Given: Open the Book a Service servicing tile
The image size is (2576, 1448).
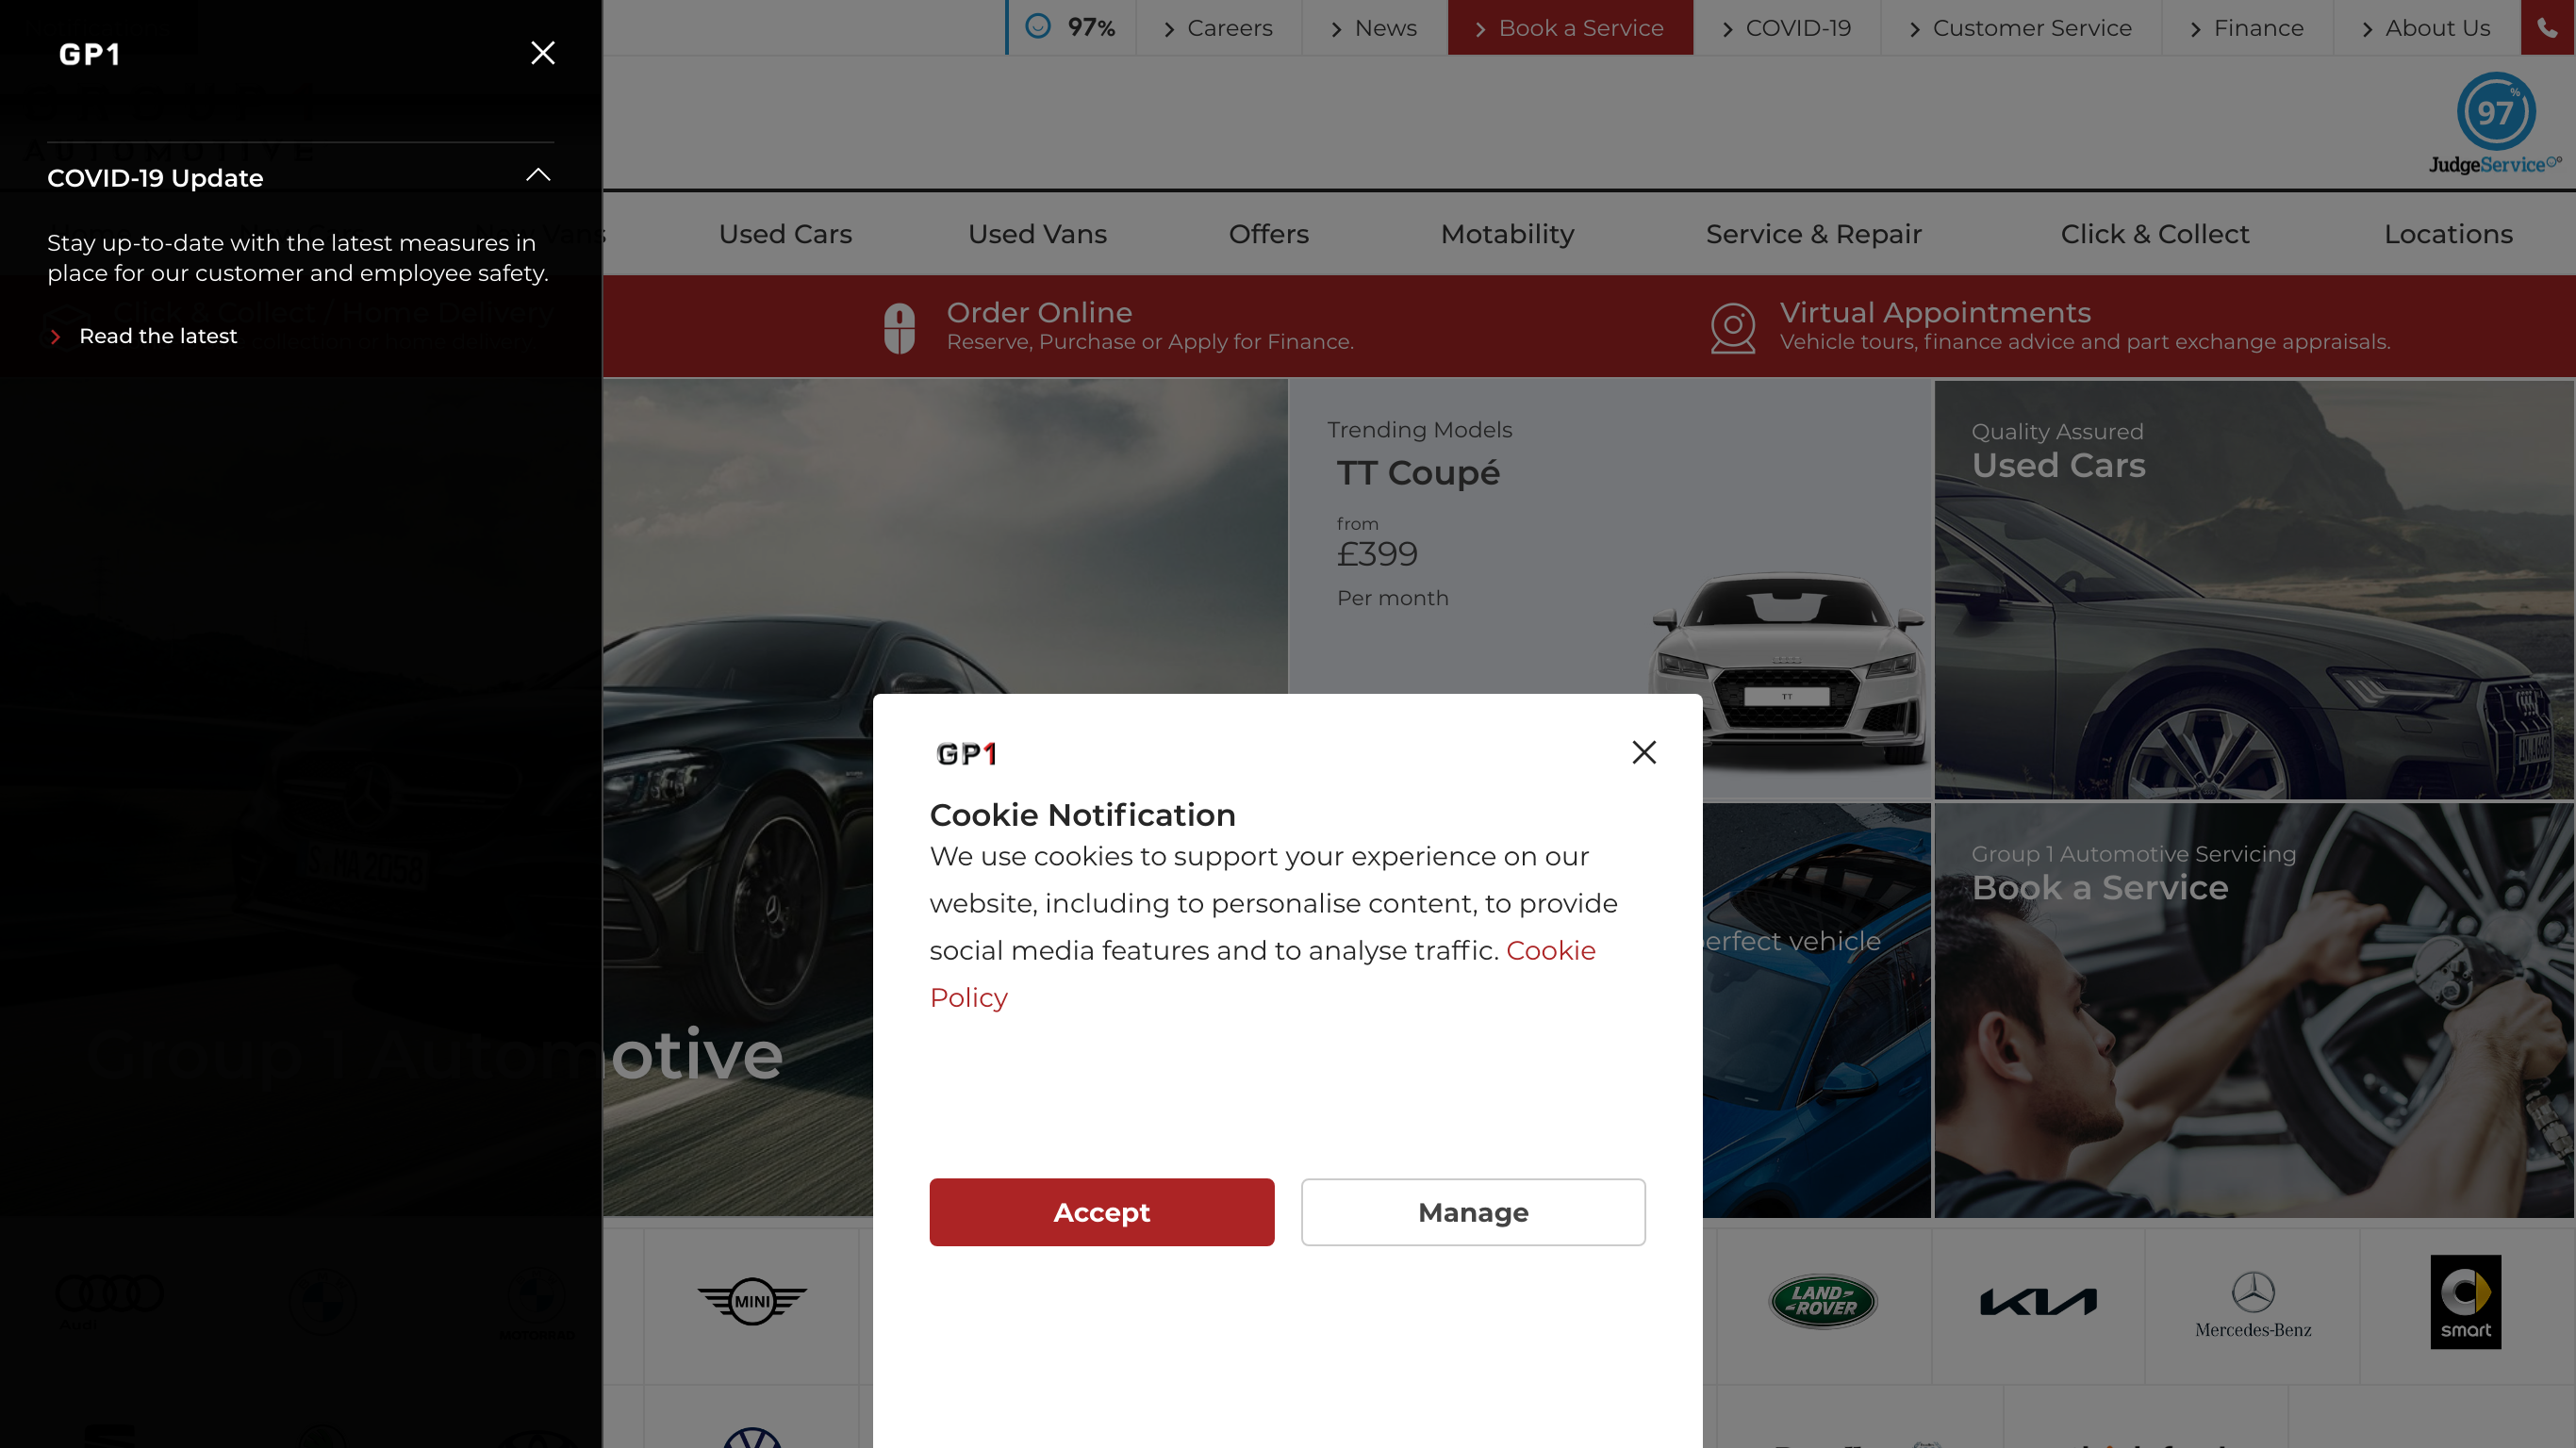Looking at the screenshot, I should point(2253,1010).
